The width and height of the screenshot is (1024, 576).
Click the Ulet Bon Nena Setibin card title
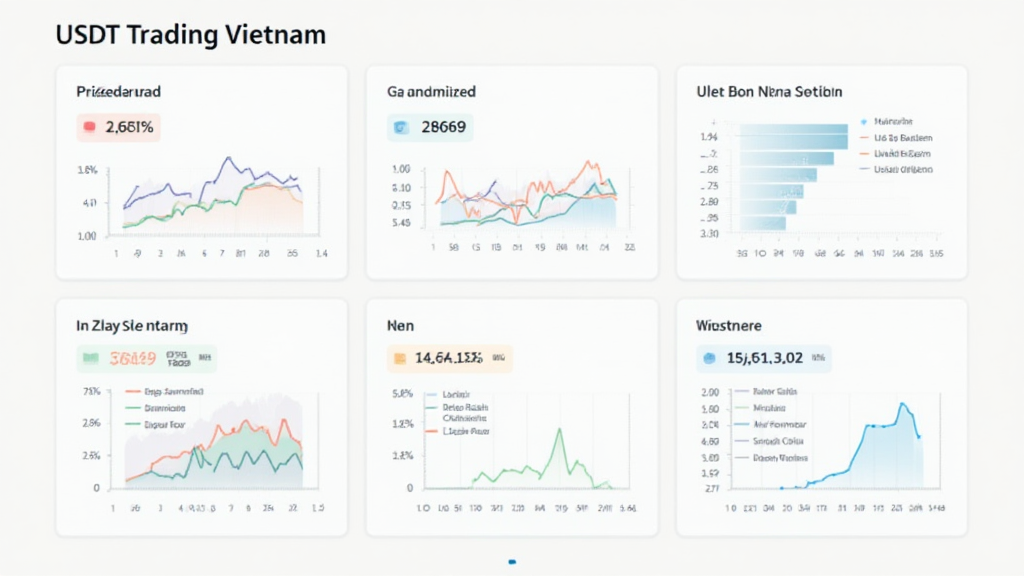coord(769,91)
